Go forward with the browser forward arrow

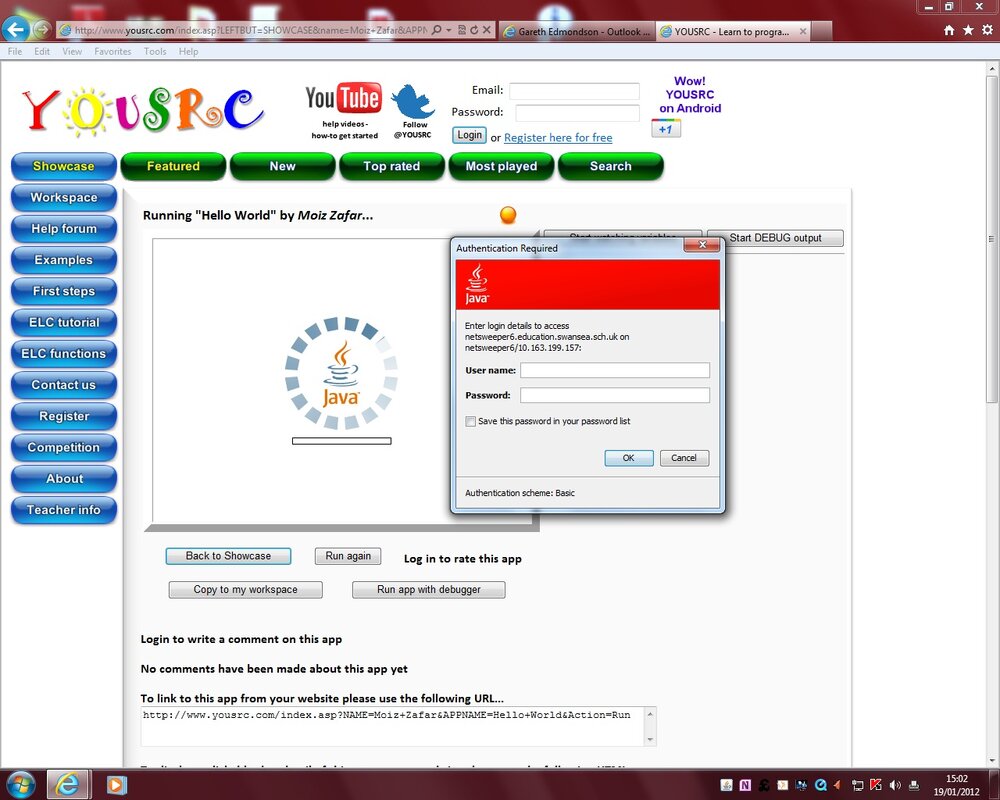pyautogui.click(x=42, y=29)
